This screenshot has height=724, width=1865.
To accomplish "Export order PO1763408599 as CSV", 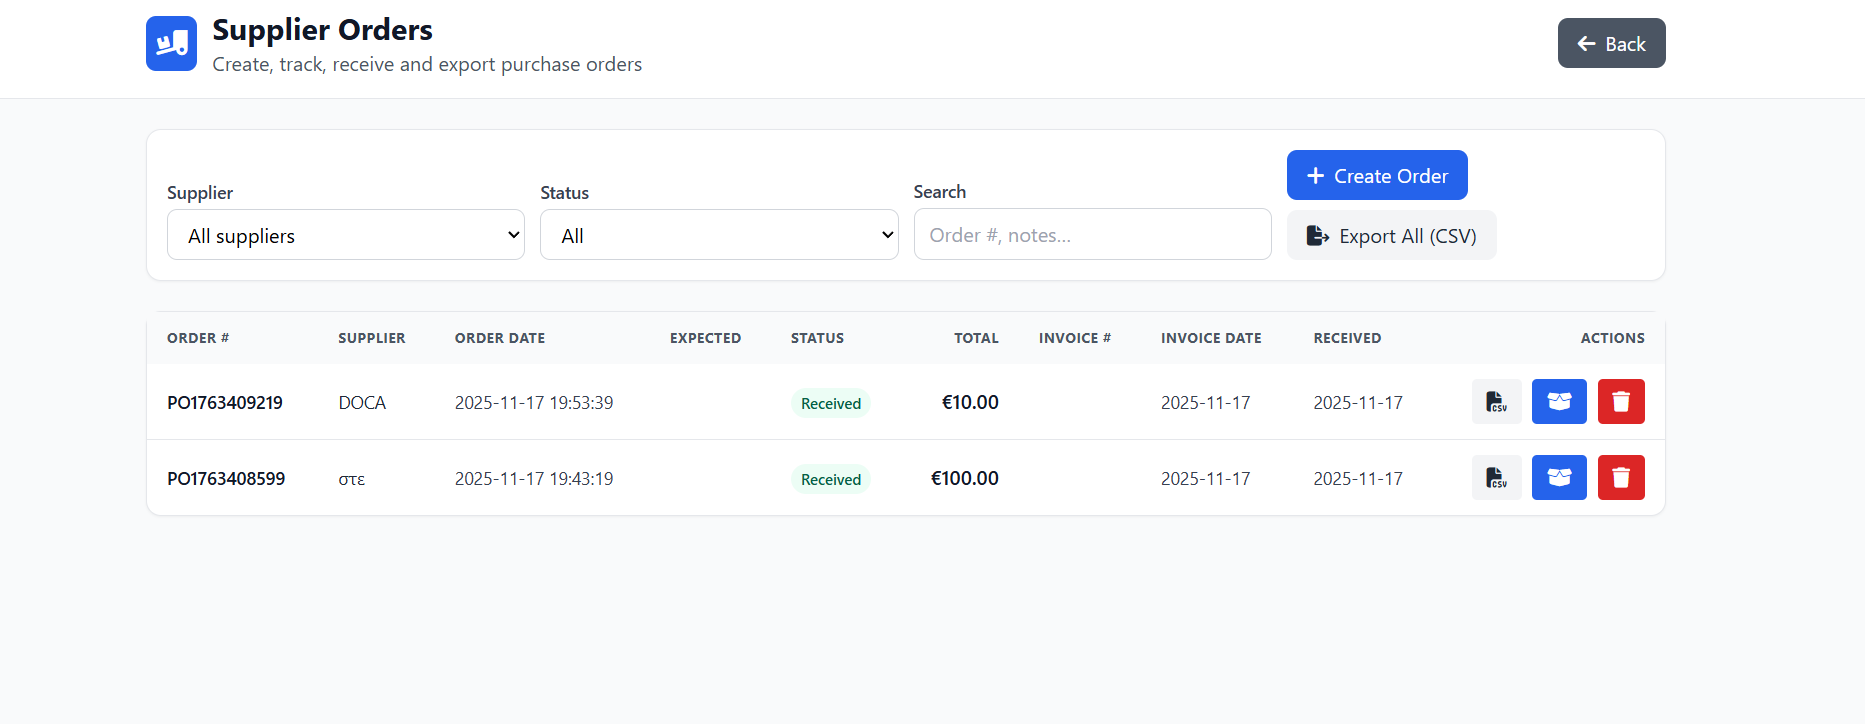I will [x=1496, y=478].
